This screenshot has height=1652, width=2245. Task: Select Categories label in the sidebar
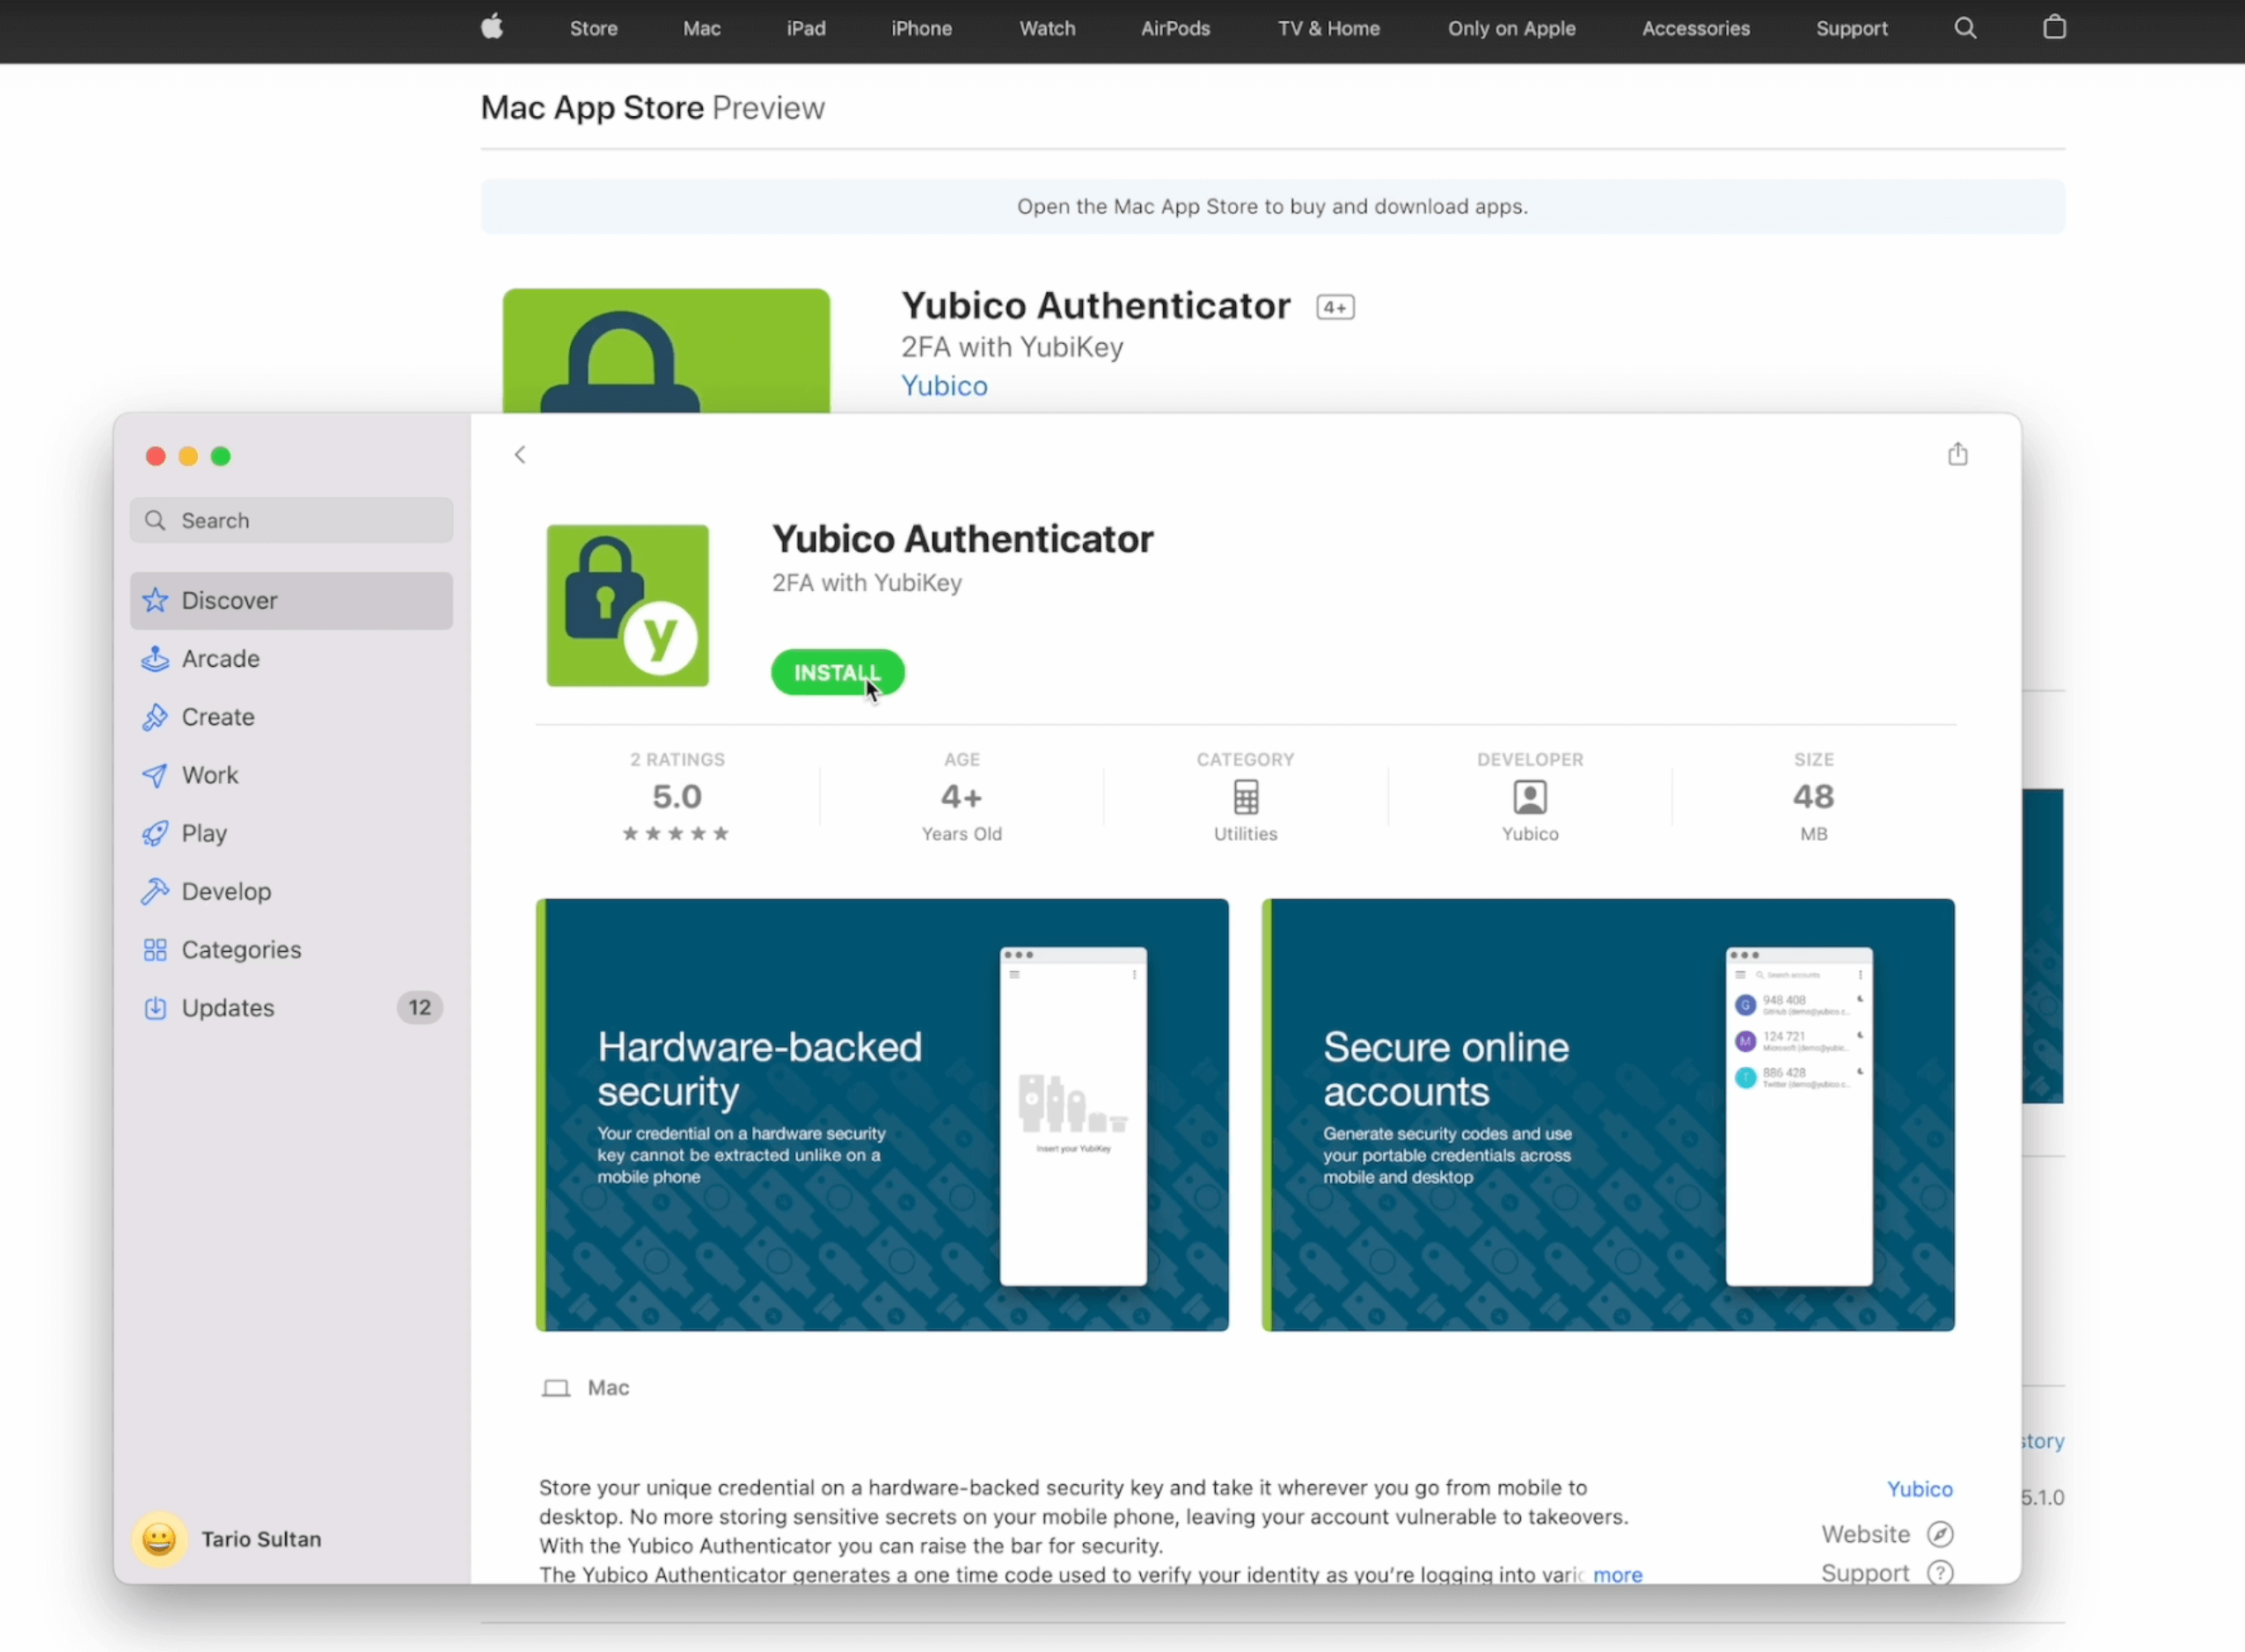tap(241, 950)
